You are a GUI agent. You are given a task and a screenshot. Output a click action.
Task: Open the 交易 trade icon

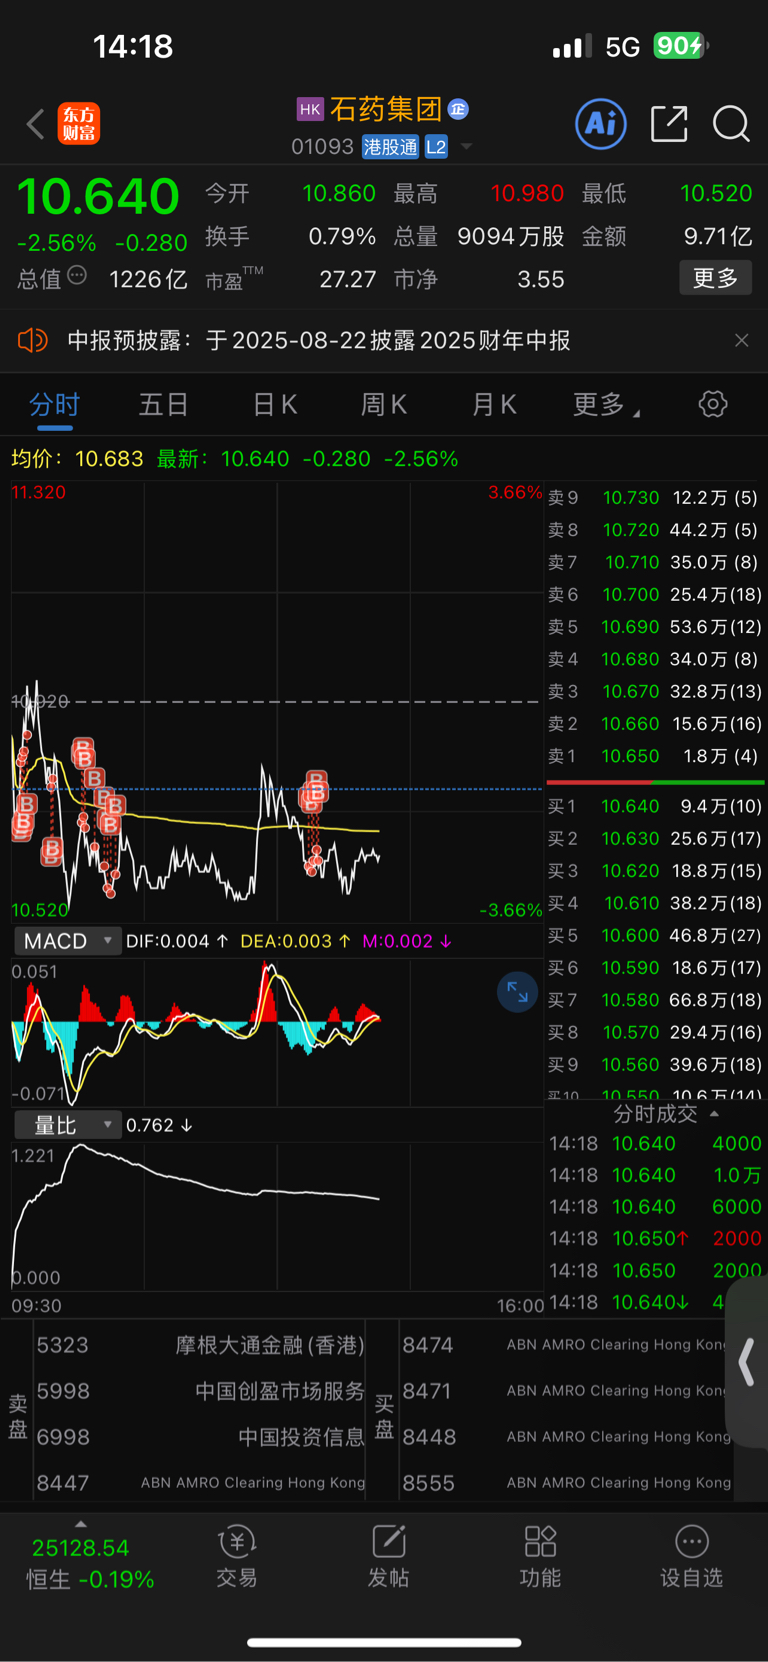point(237,1558)
